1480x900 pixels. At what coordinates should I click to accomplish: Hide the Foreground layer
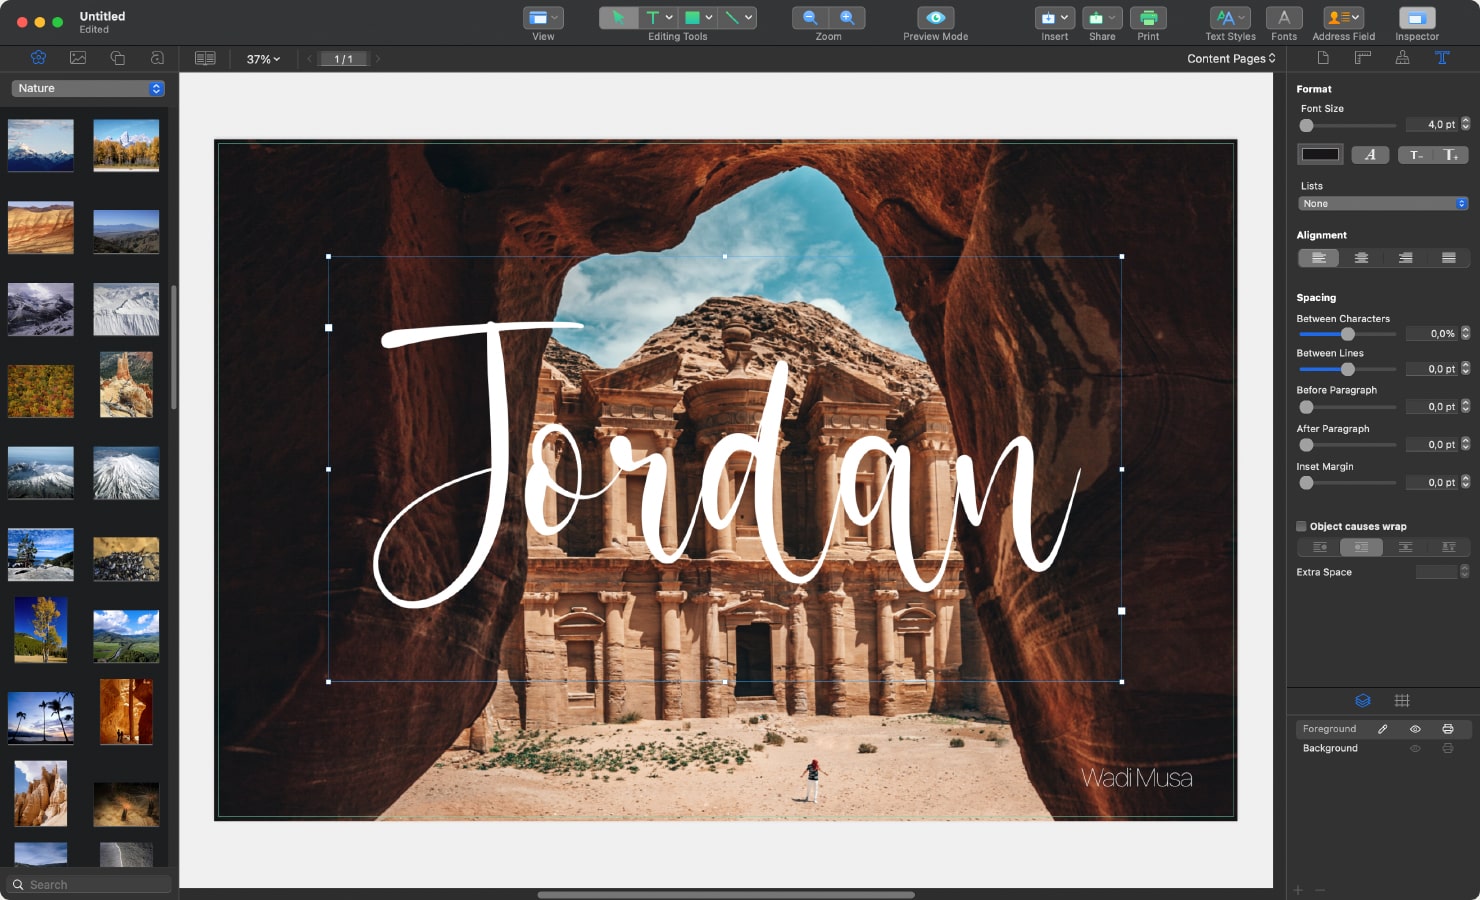point(1415,729)
